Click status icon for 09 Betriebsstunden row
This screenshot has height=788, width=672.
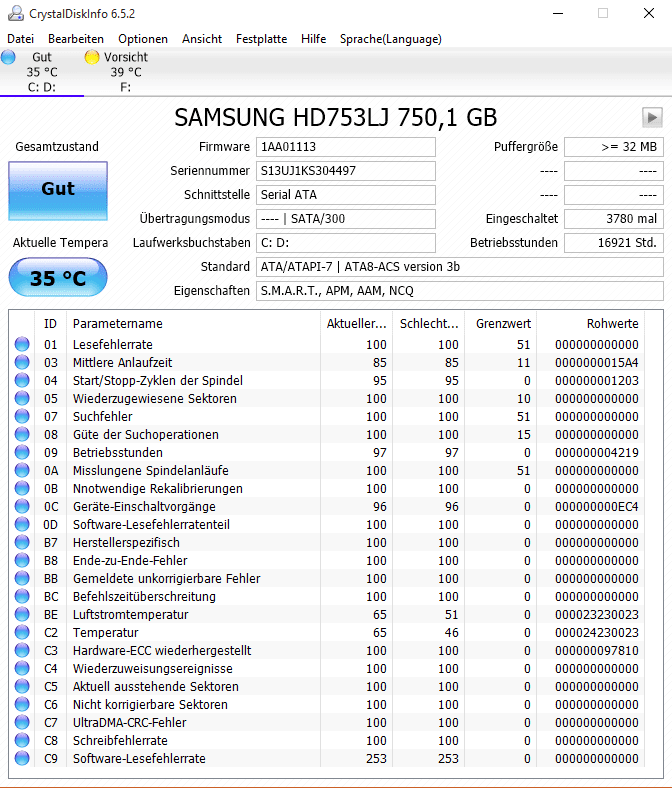coord(22,452)
